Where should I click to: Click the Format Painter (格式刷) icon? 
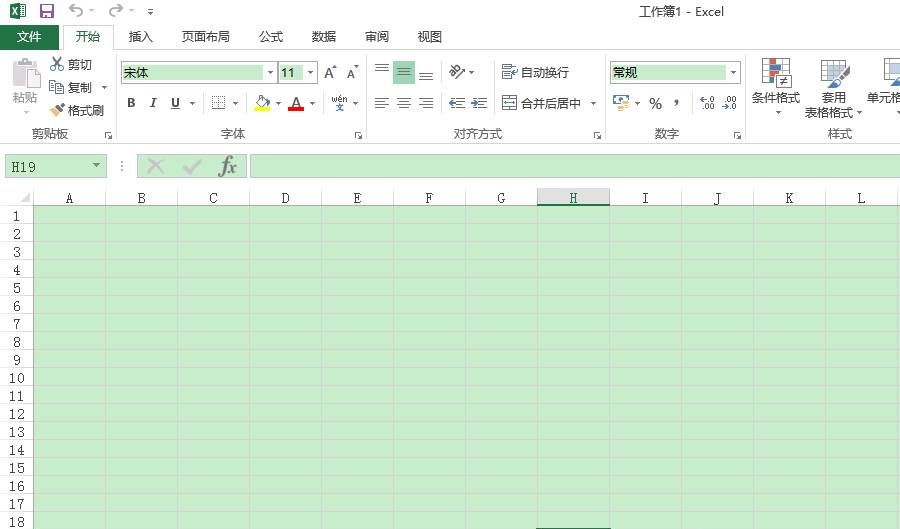(x=58, y=110)
